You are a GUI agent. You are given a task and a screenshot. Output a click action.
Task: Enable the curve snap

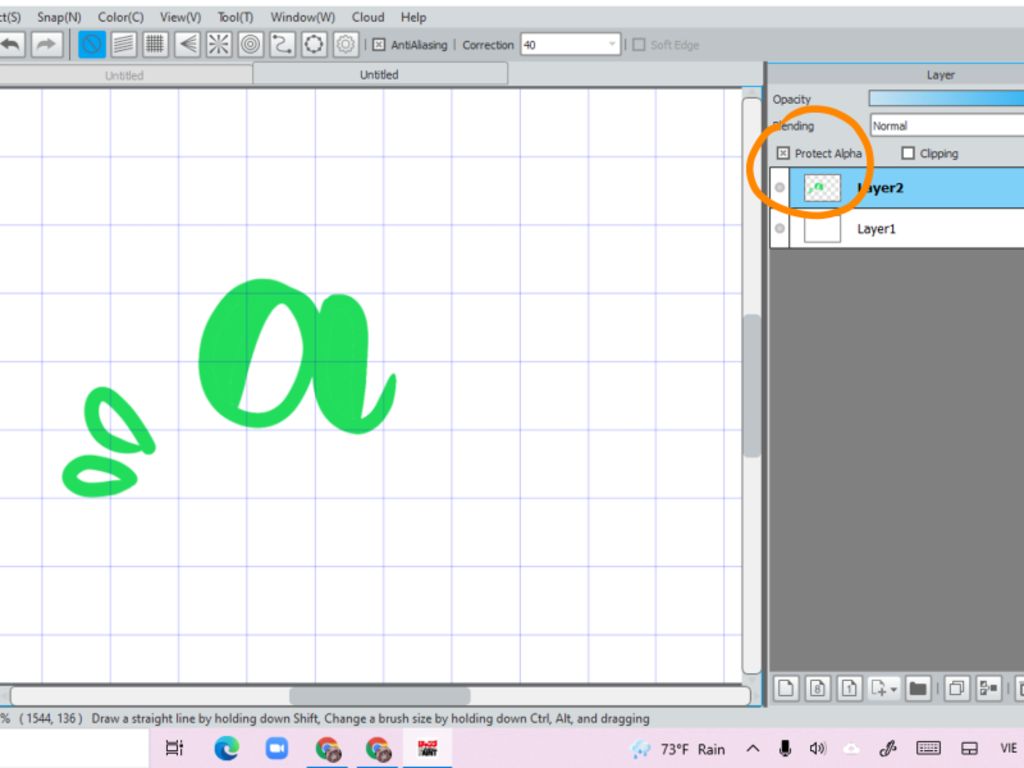click(x=282, y=44)
